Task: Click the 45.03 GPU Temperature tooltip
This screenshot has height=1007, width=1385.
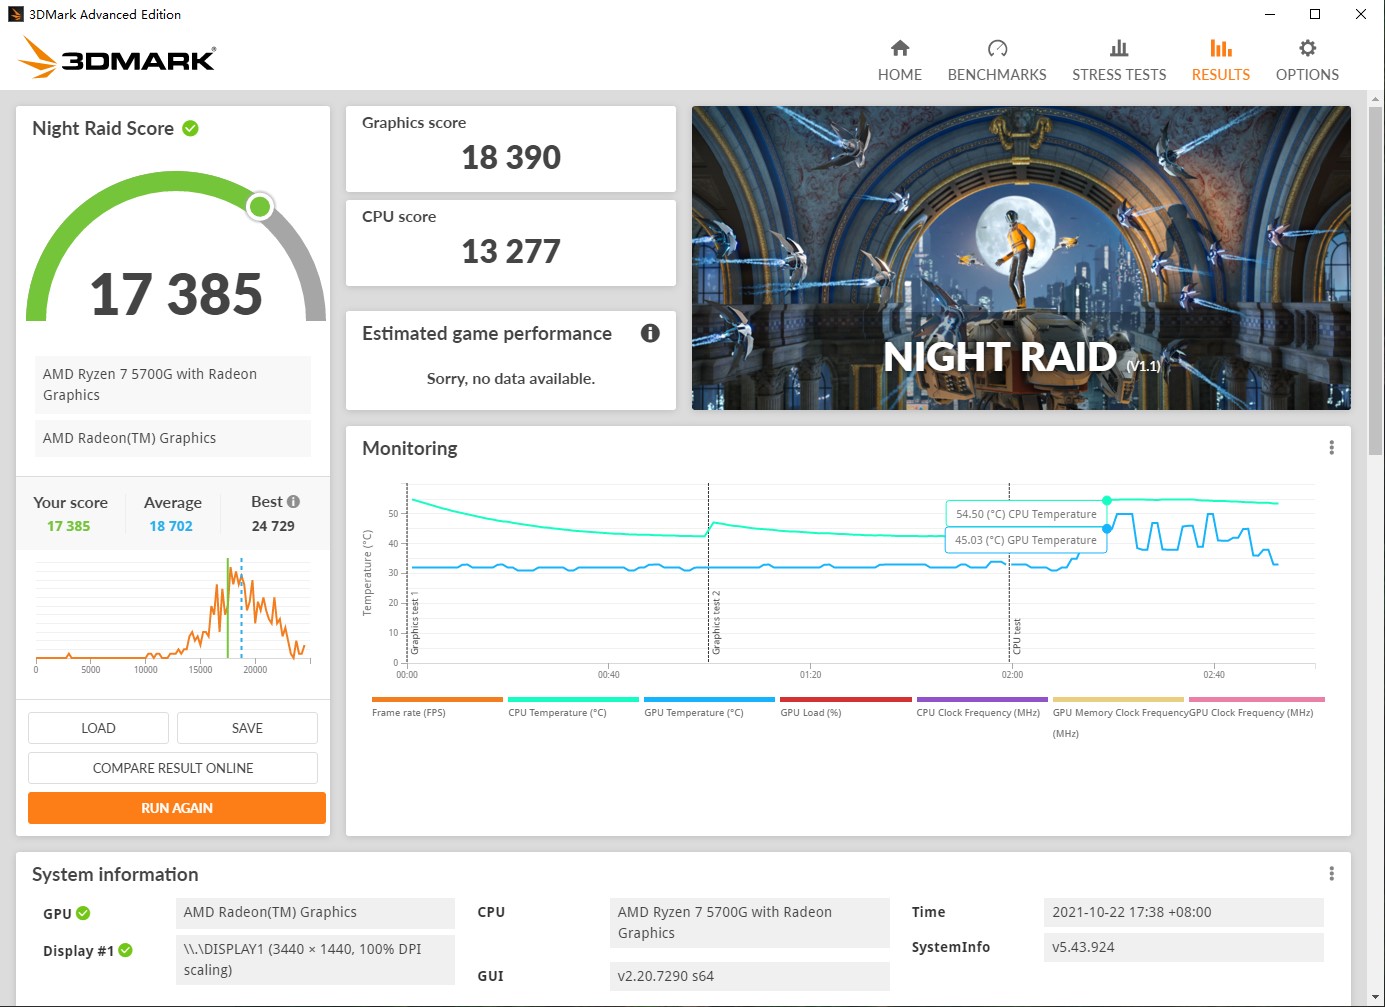Action: 1026,540
